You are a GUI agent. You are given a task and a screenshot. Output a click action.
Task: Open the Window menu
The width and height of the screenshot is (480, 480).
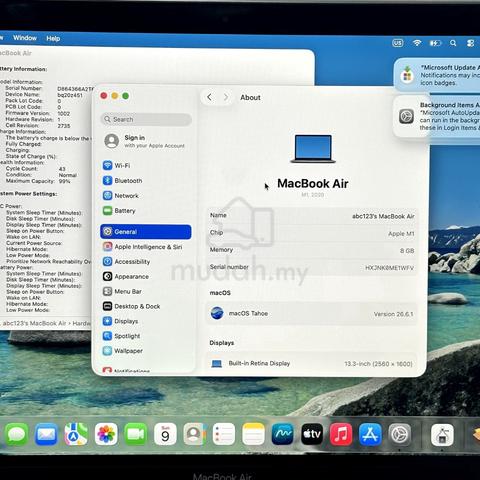[25, 38]
